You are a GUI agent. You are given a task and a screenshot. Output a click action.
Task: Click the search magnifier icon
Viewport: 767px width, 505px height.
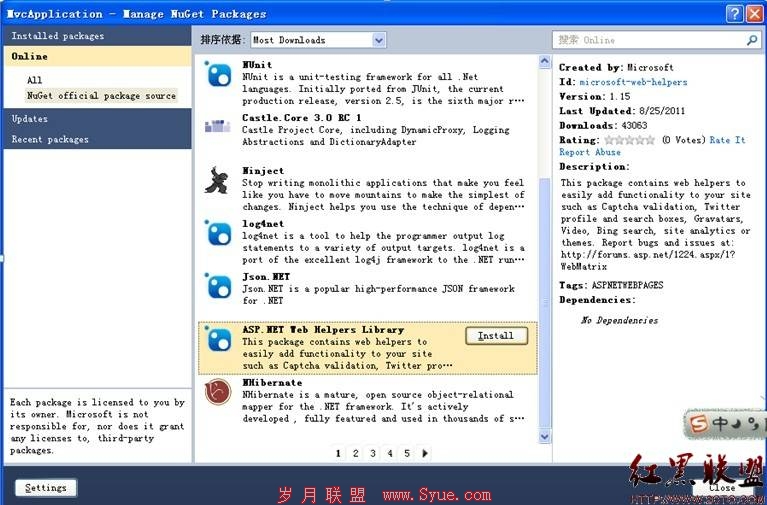click(x=752, y=40)
